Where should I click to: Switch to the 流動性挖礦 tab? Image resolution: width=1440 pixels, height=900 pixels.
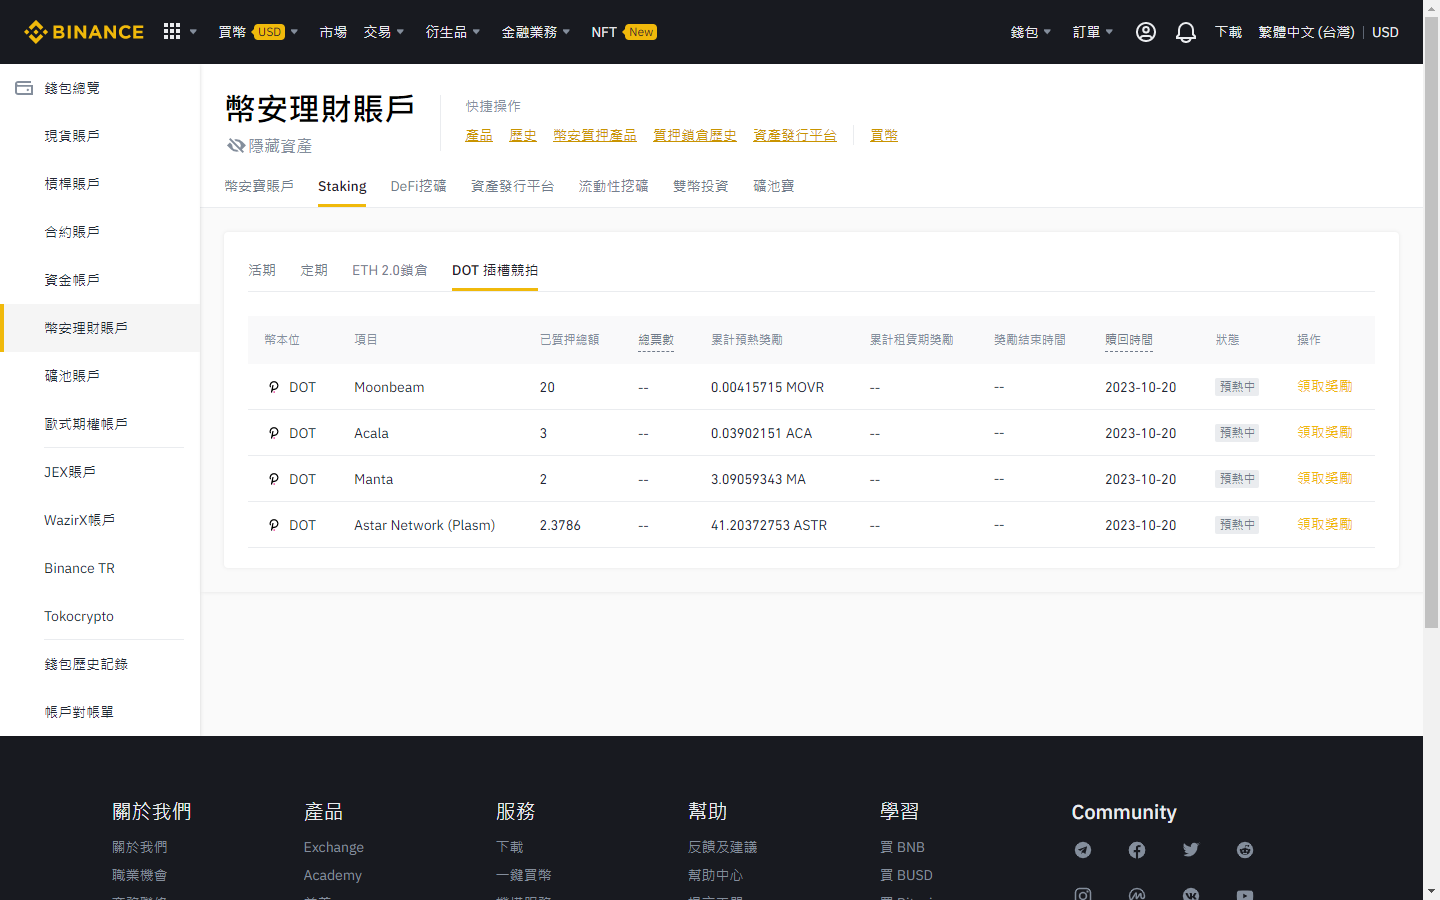coord(614,186)
